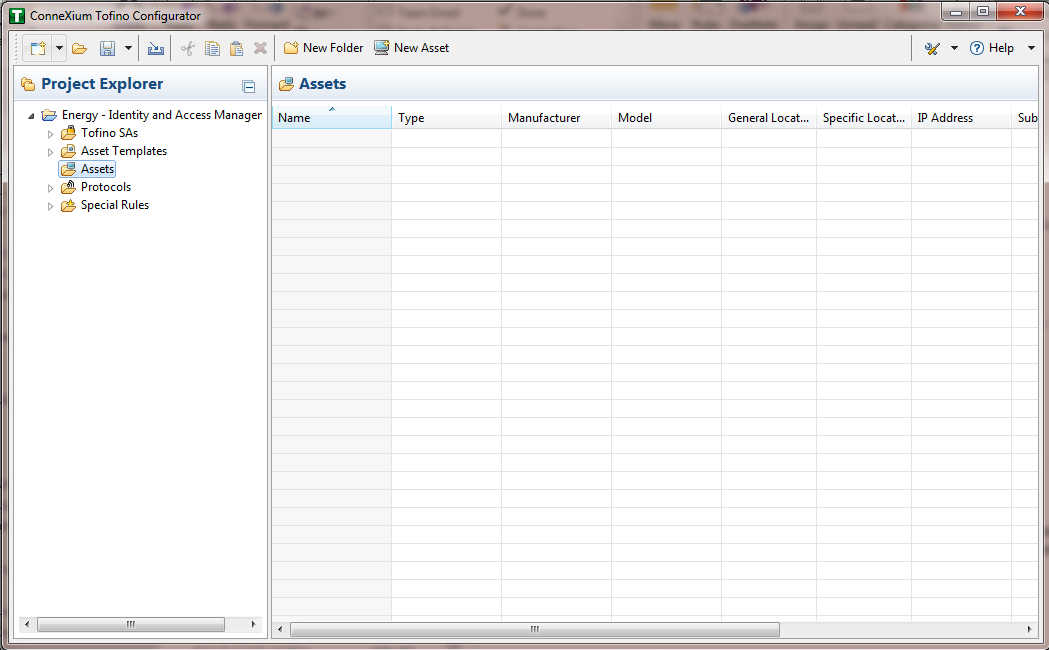Open the tools dropdown arrow
Screen dimensions: 1049x650
[955, 48]
